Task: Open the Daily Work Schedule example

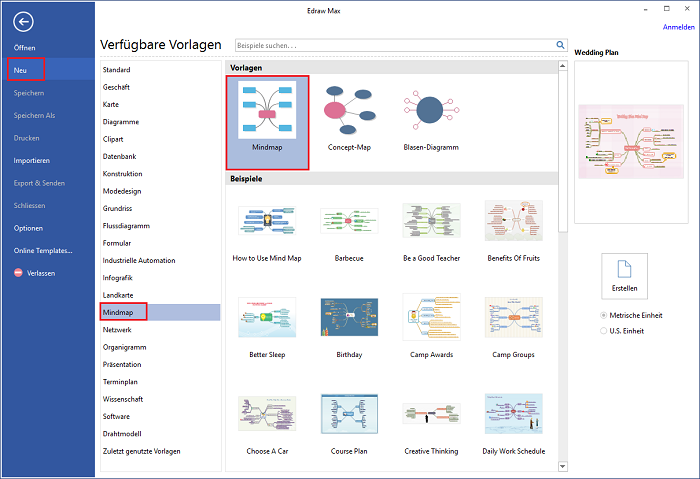Action: 513,414
